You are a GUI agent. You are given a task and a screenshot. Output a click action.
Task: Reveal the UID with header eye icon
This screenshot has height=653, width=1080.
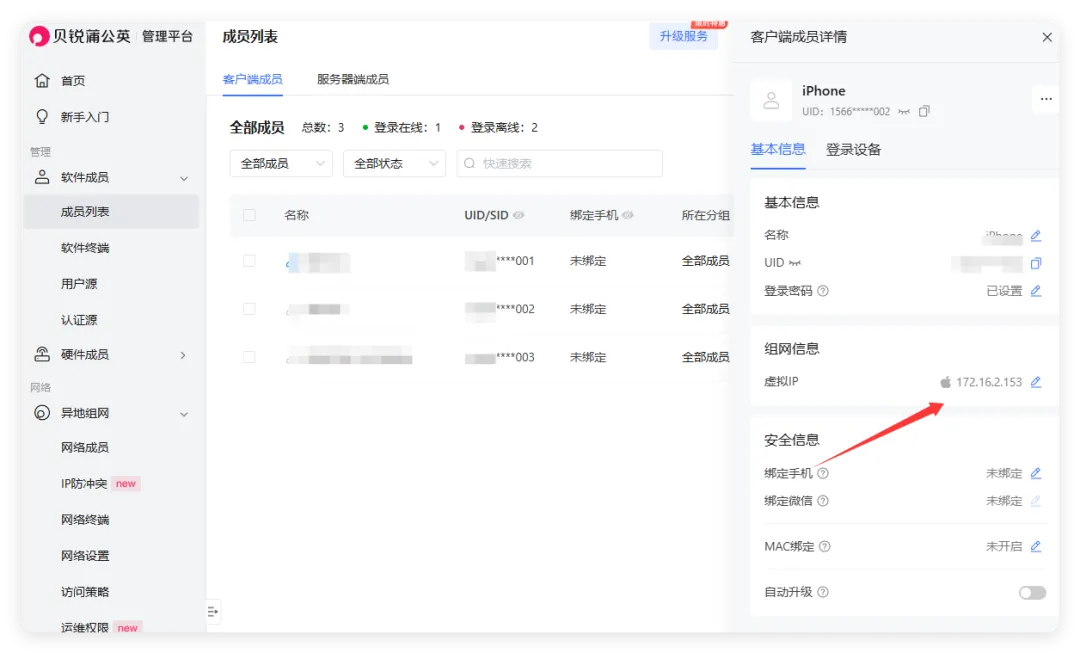[904, 112]
